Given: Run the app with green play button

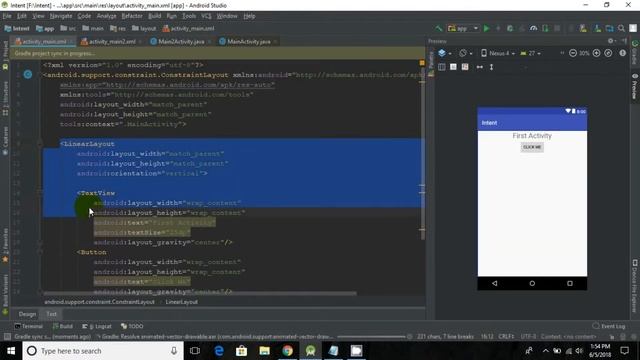Looking at the screenshot, I should click(x=486, y=29).
